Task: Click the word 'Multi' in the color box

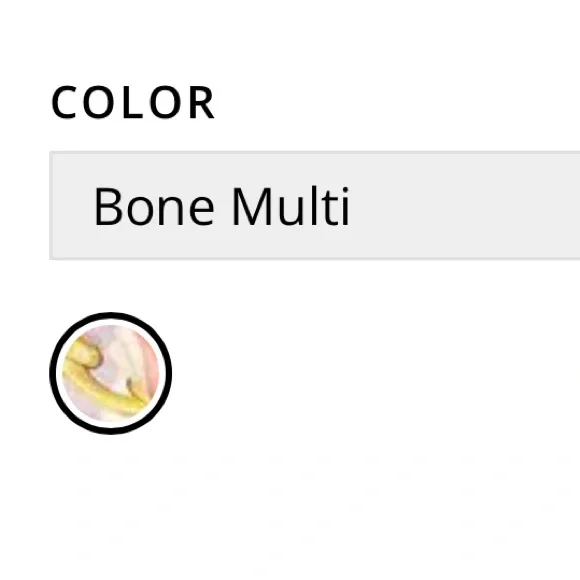Action: 291,206
